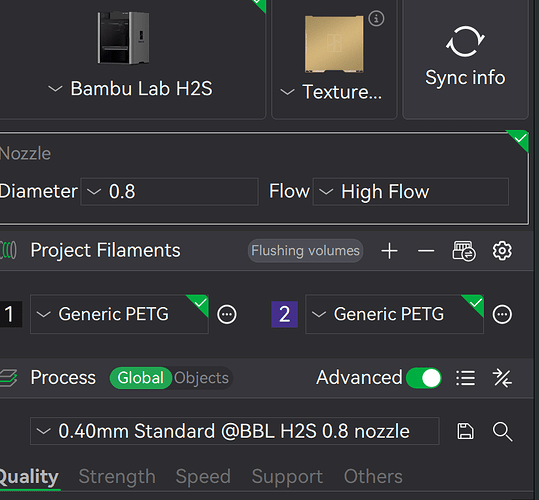The height and width of the screenshot is (500, 539).
Task: Open the 0.40mm Standard process preset dropdown
Action: coord(234,431)
